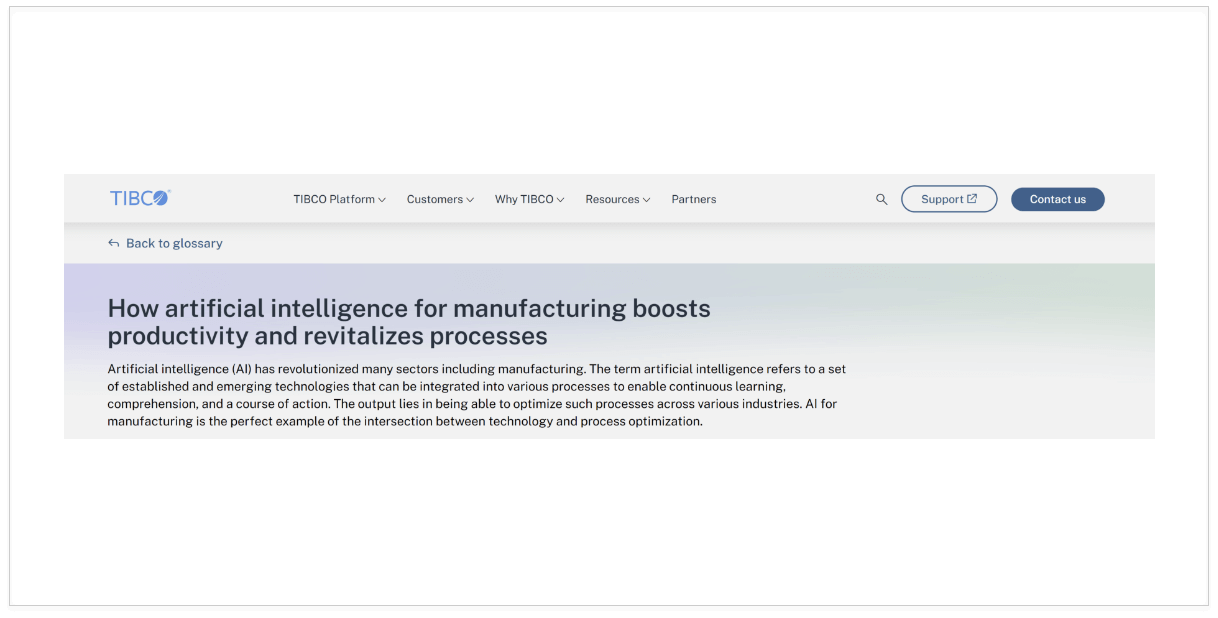Image resolution: width=1218 pixels, height=618 pixels.
Task: Open the Customers menu label
Action: tap(434, 199)
